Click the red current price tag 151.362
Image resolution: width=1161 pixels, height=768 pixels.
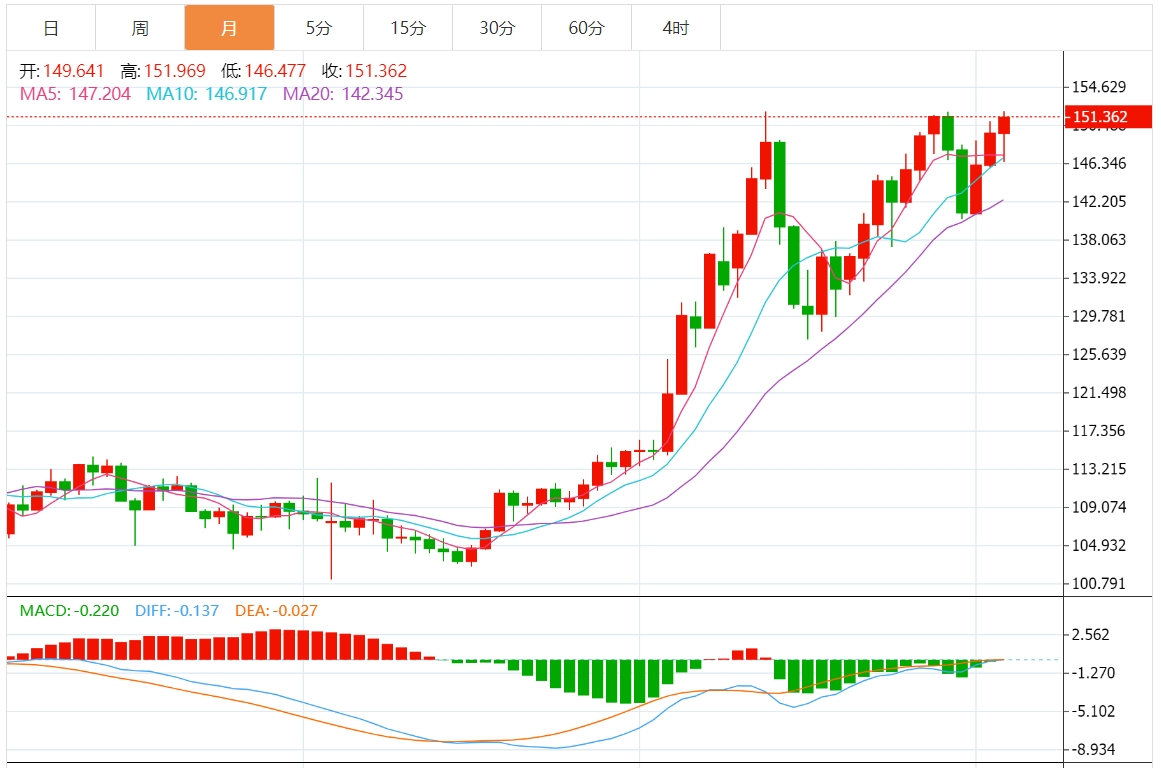(1108, 117)
